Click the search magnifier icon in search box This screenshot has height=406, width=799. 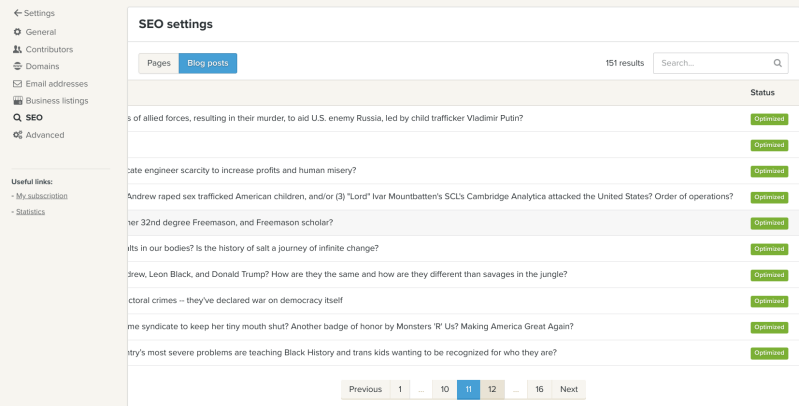(777, 63)
